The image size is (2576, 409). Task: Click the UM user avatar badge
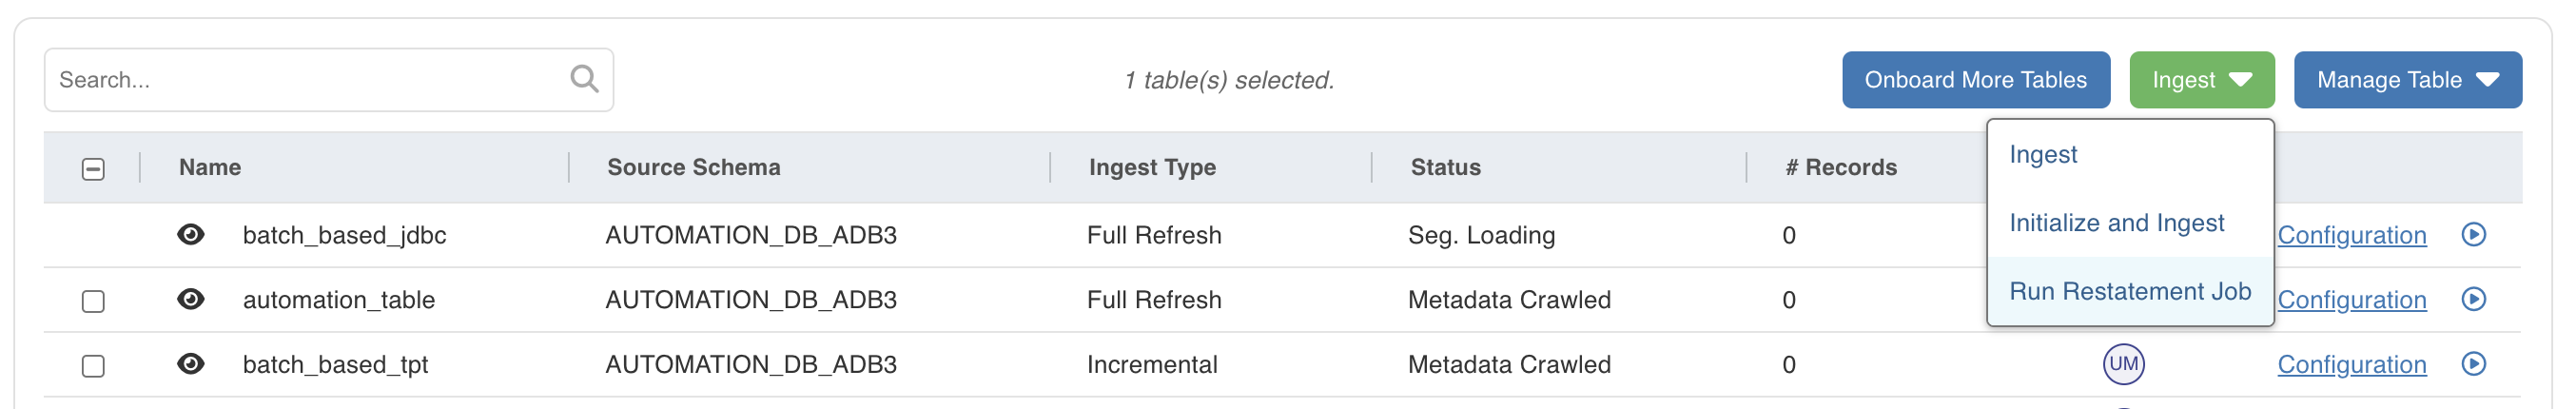click(2123, 364)
